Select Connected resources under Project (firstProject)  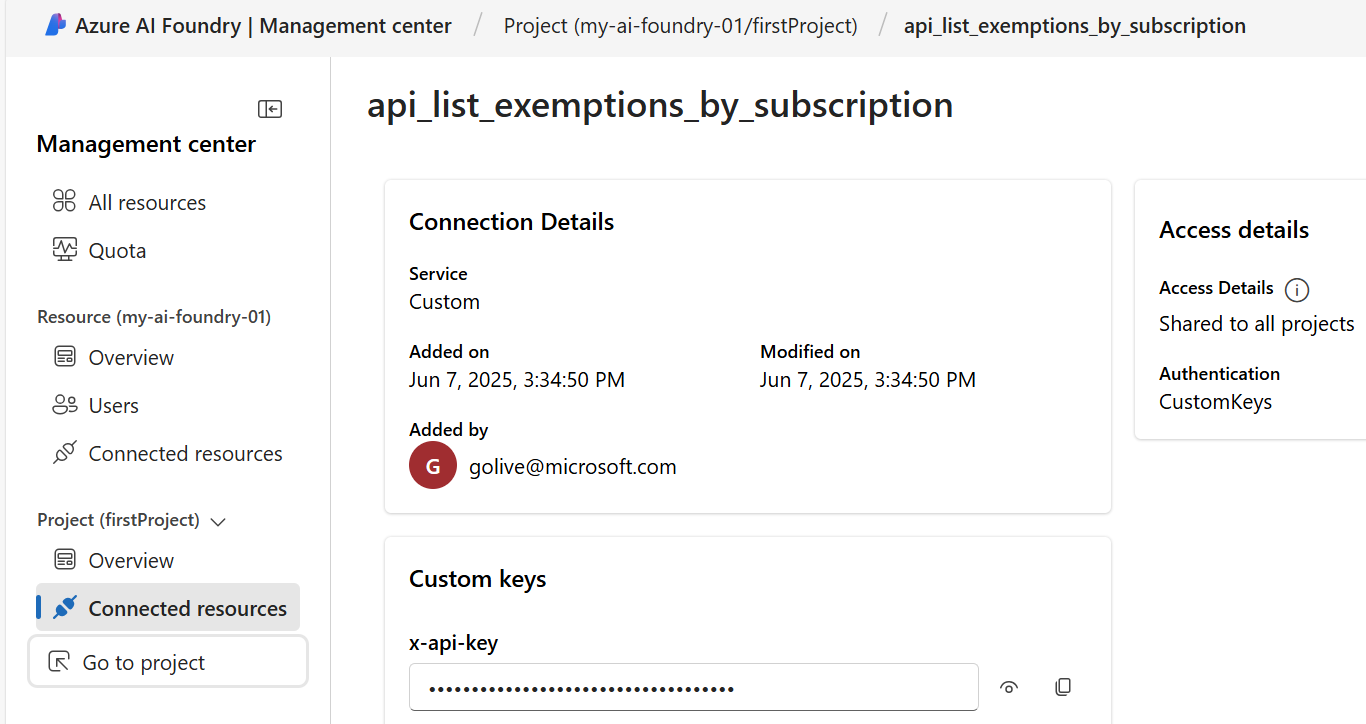pos(168,608)
